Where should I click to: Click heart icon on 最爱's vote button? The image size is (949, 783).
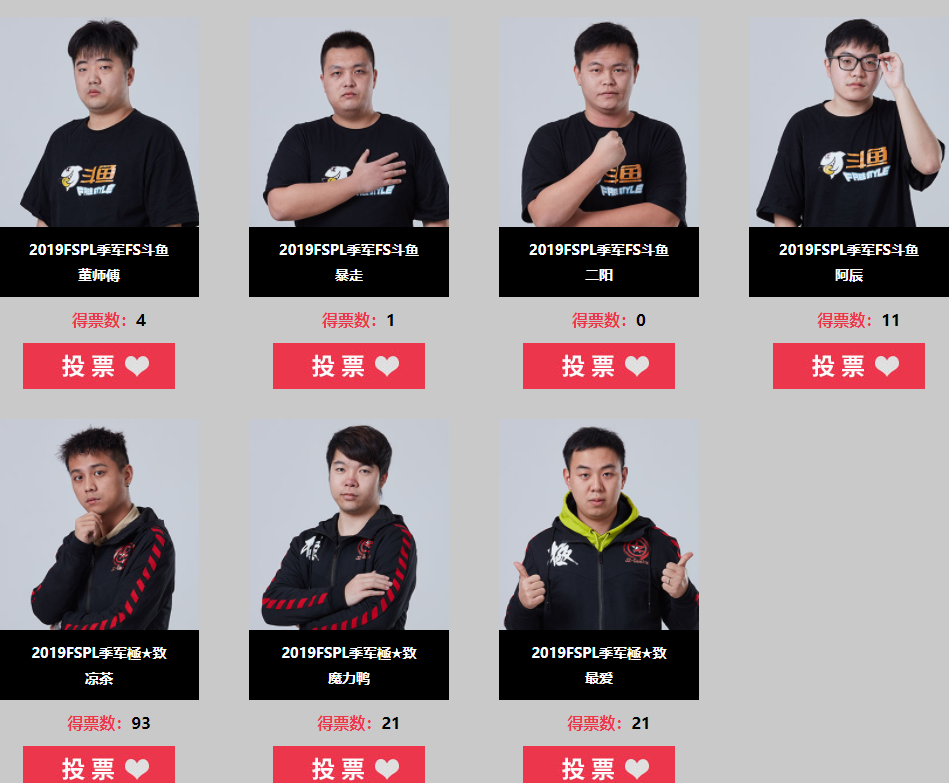pyautogui.click(x=637, y=768)
